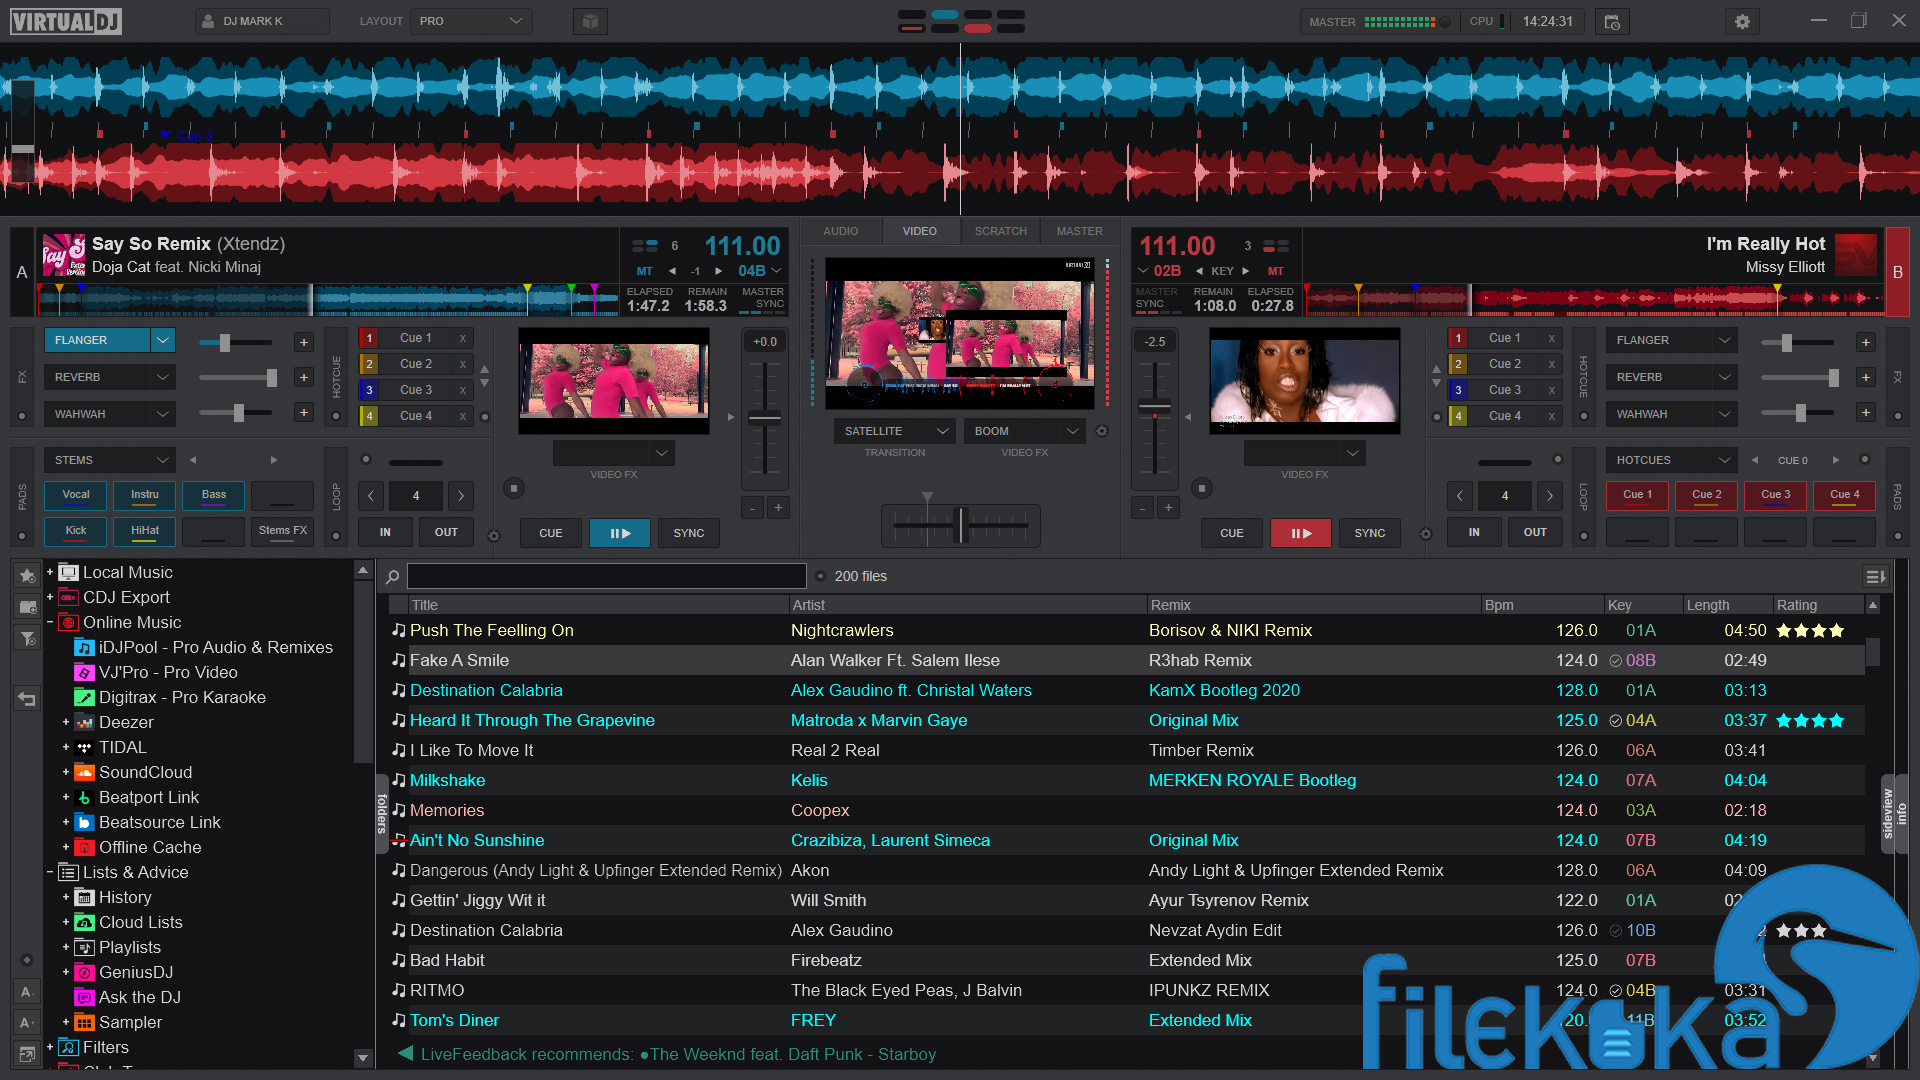Open PRO layout dropdown
The image size is (1920, 1080).
[470, 21]
